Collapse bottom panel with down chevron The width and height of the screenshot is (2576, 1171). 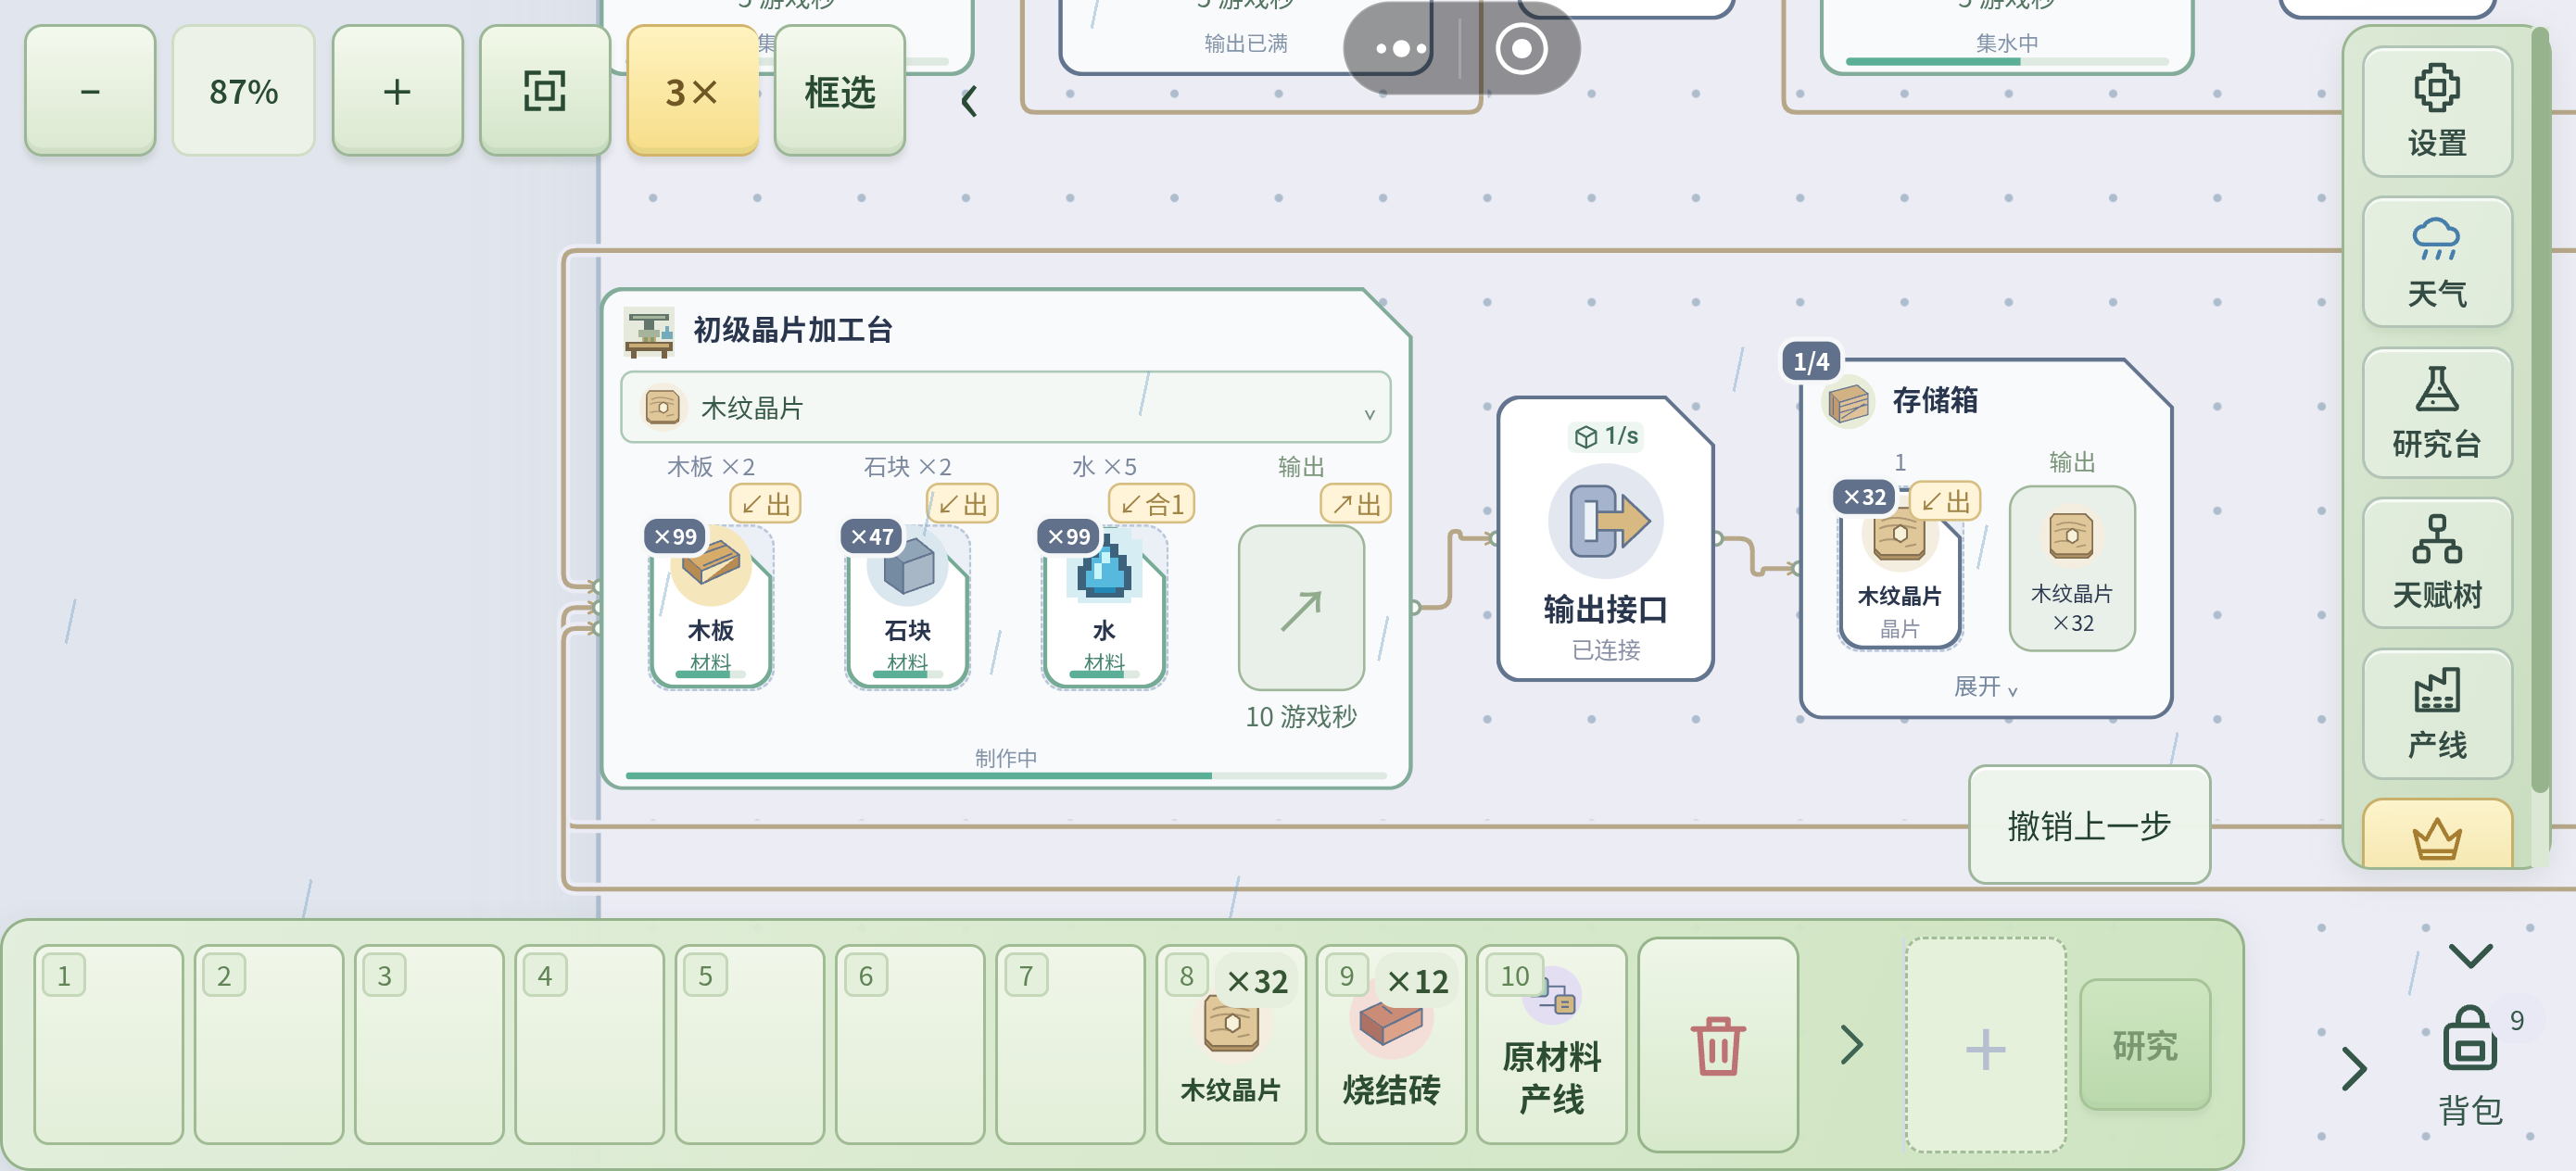2470,955
